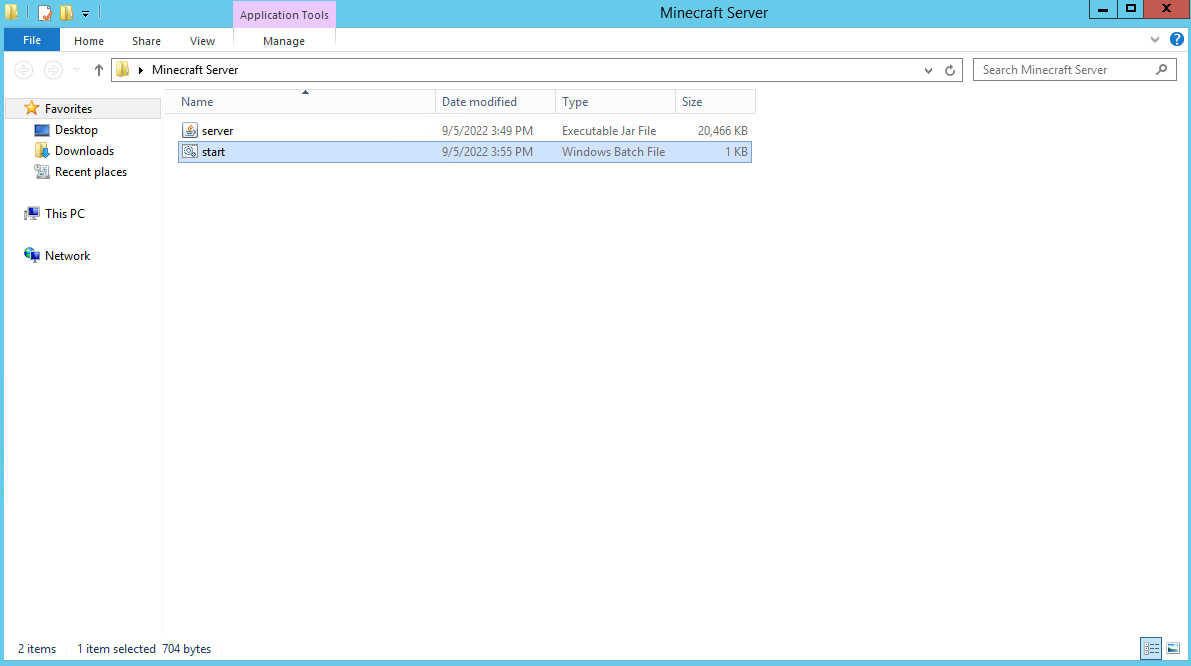Click the folder icon in the address bar
The width and height of the screenshot is (1191, 666).
pyautogui.click(x=123, y=70)
